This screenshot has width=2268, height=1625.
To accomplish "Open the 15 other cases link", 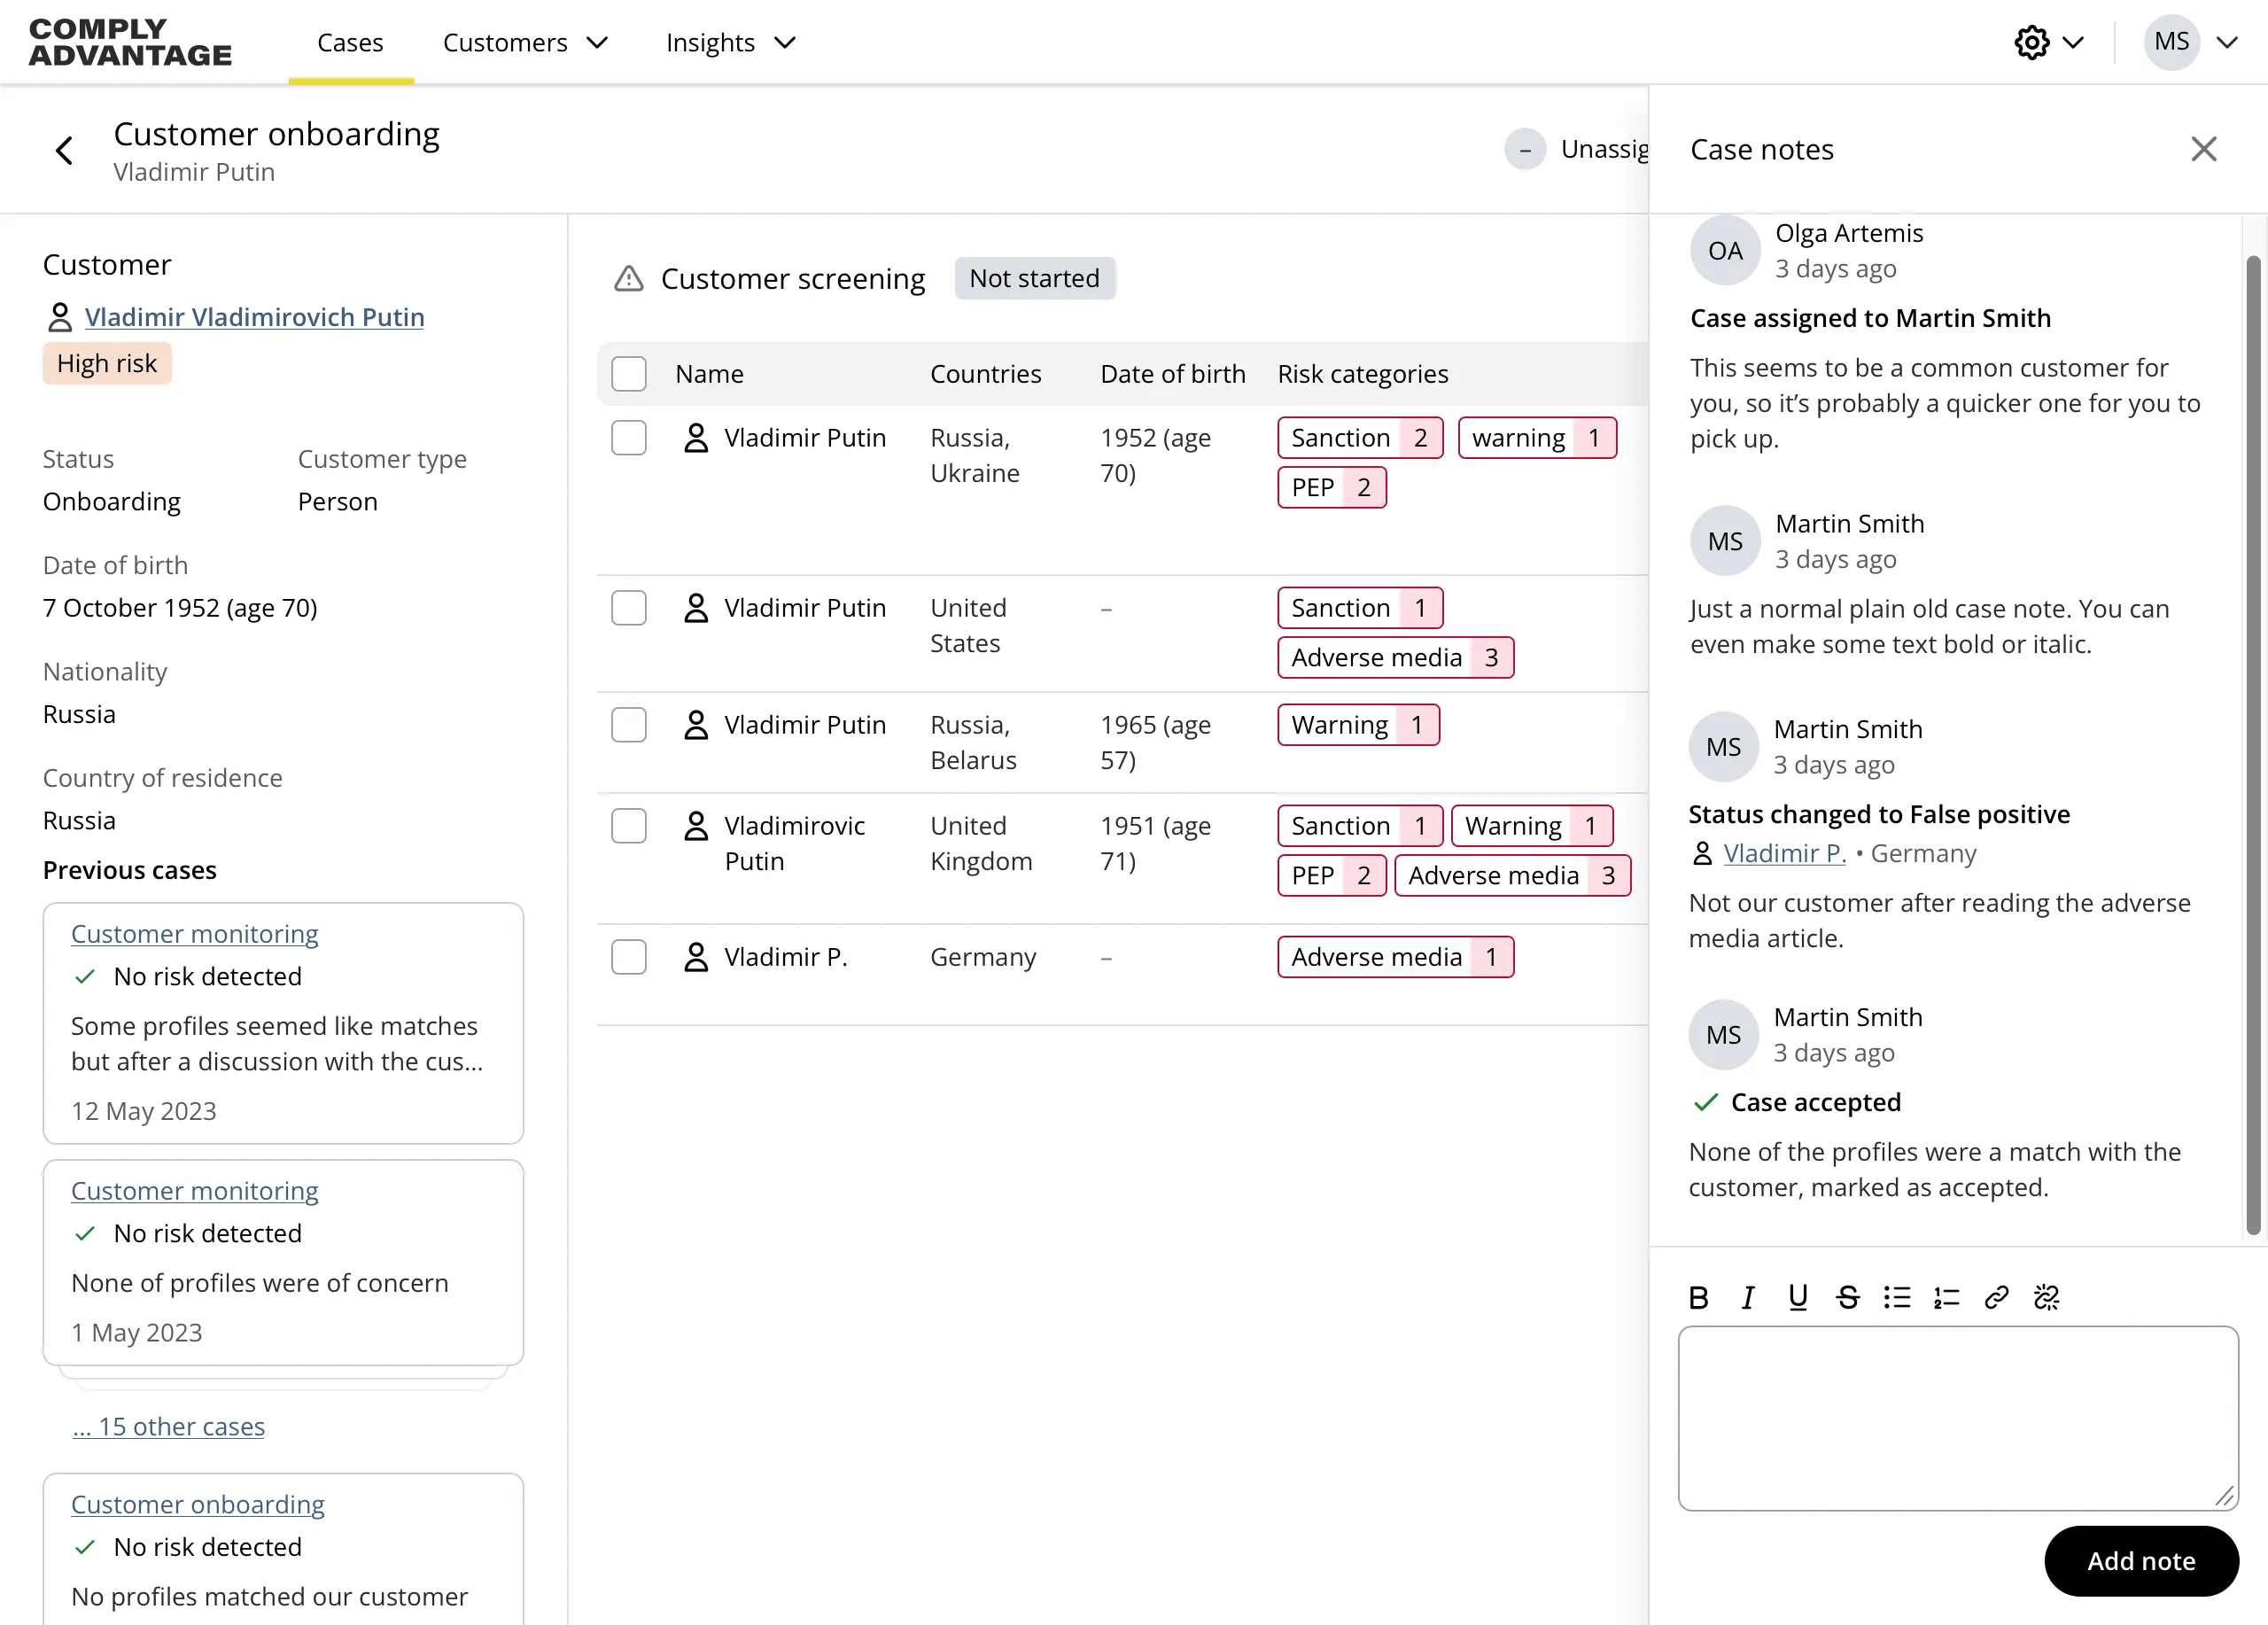I will click(169, 1427).
